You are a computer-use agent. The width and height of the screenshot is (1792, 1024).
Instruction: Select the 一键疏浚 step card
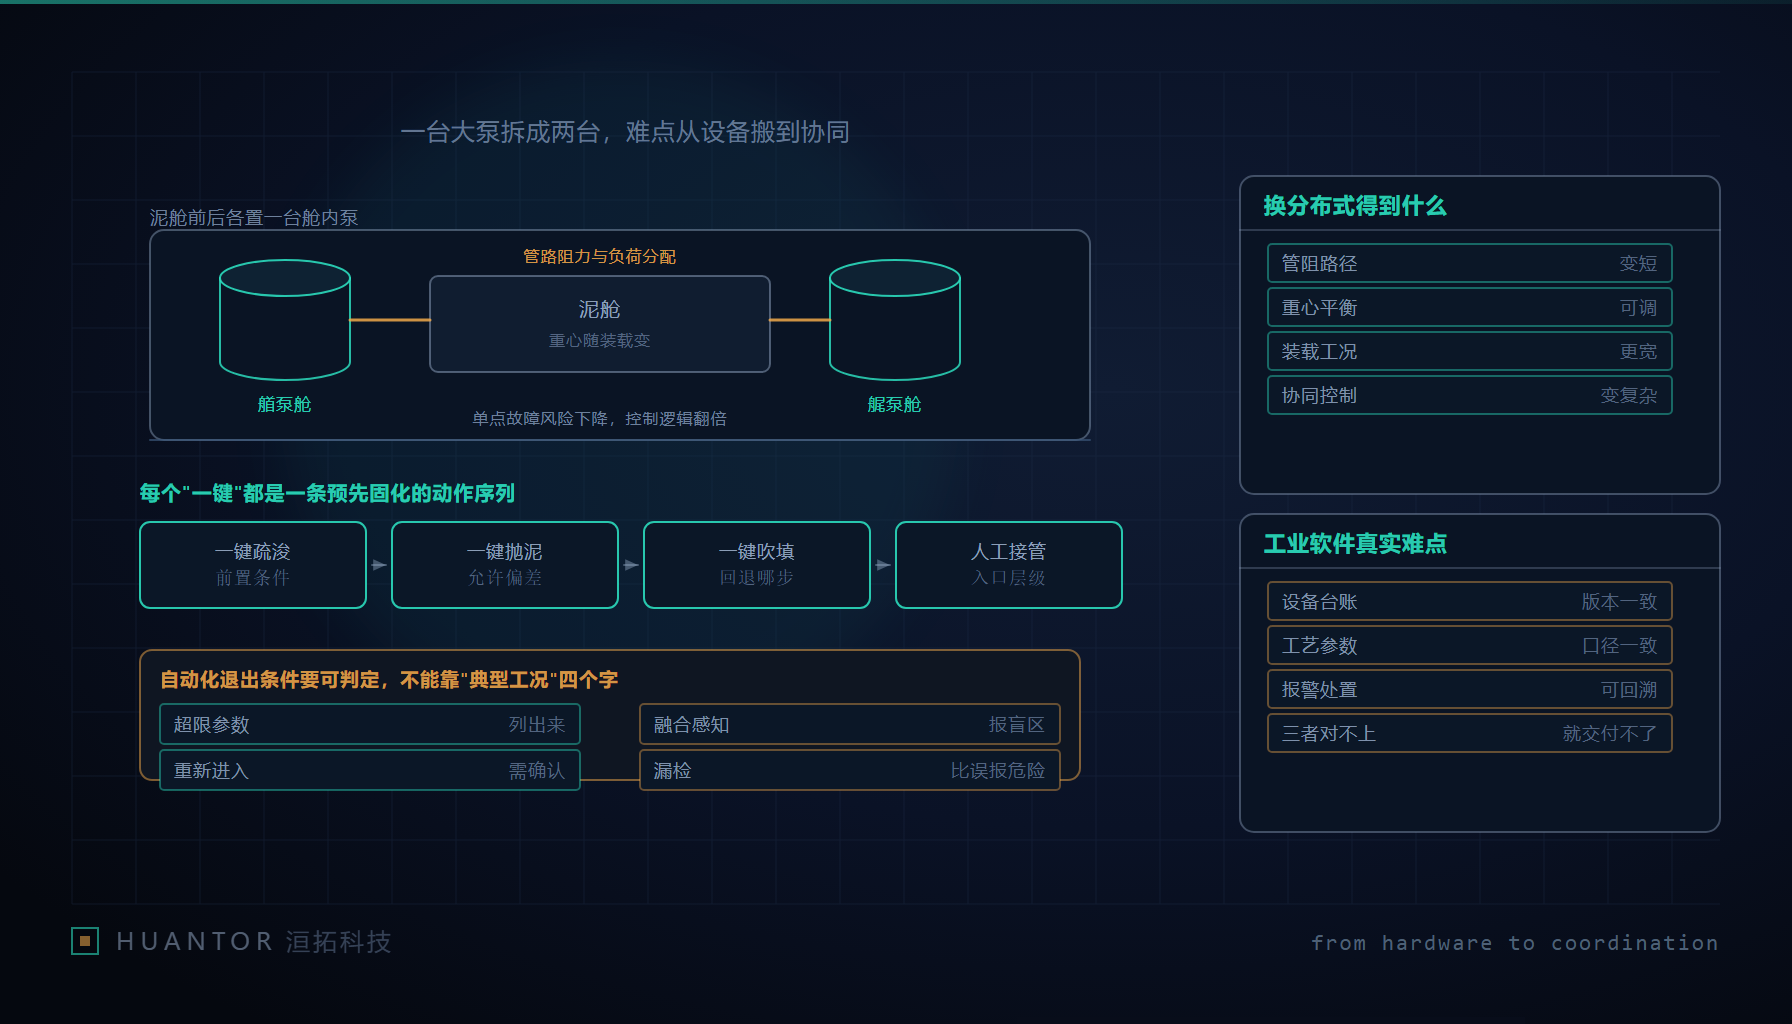(x=253, y=565)
